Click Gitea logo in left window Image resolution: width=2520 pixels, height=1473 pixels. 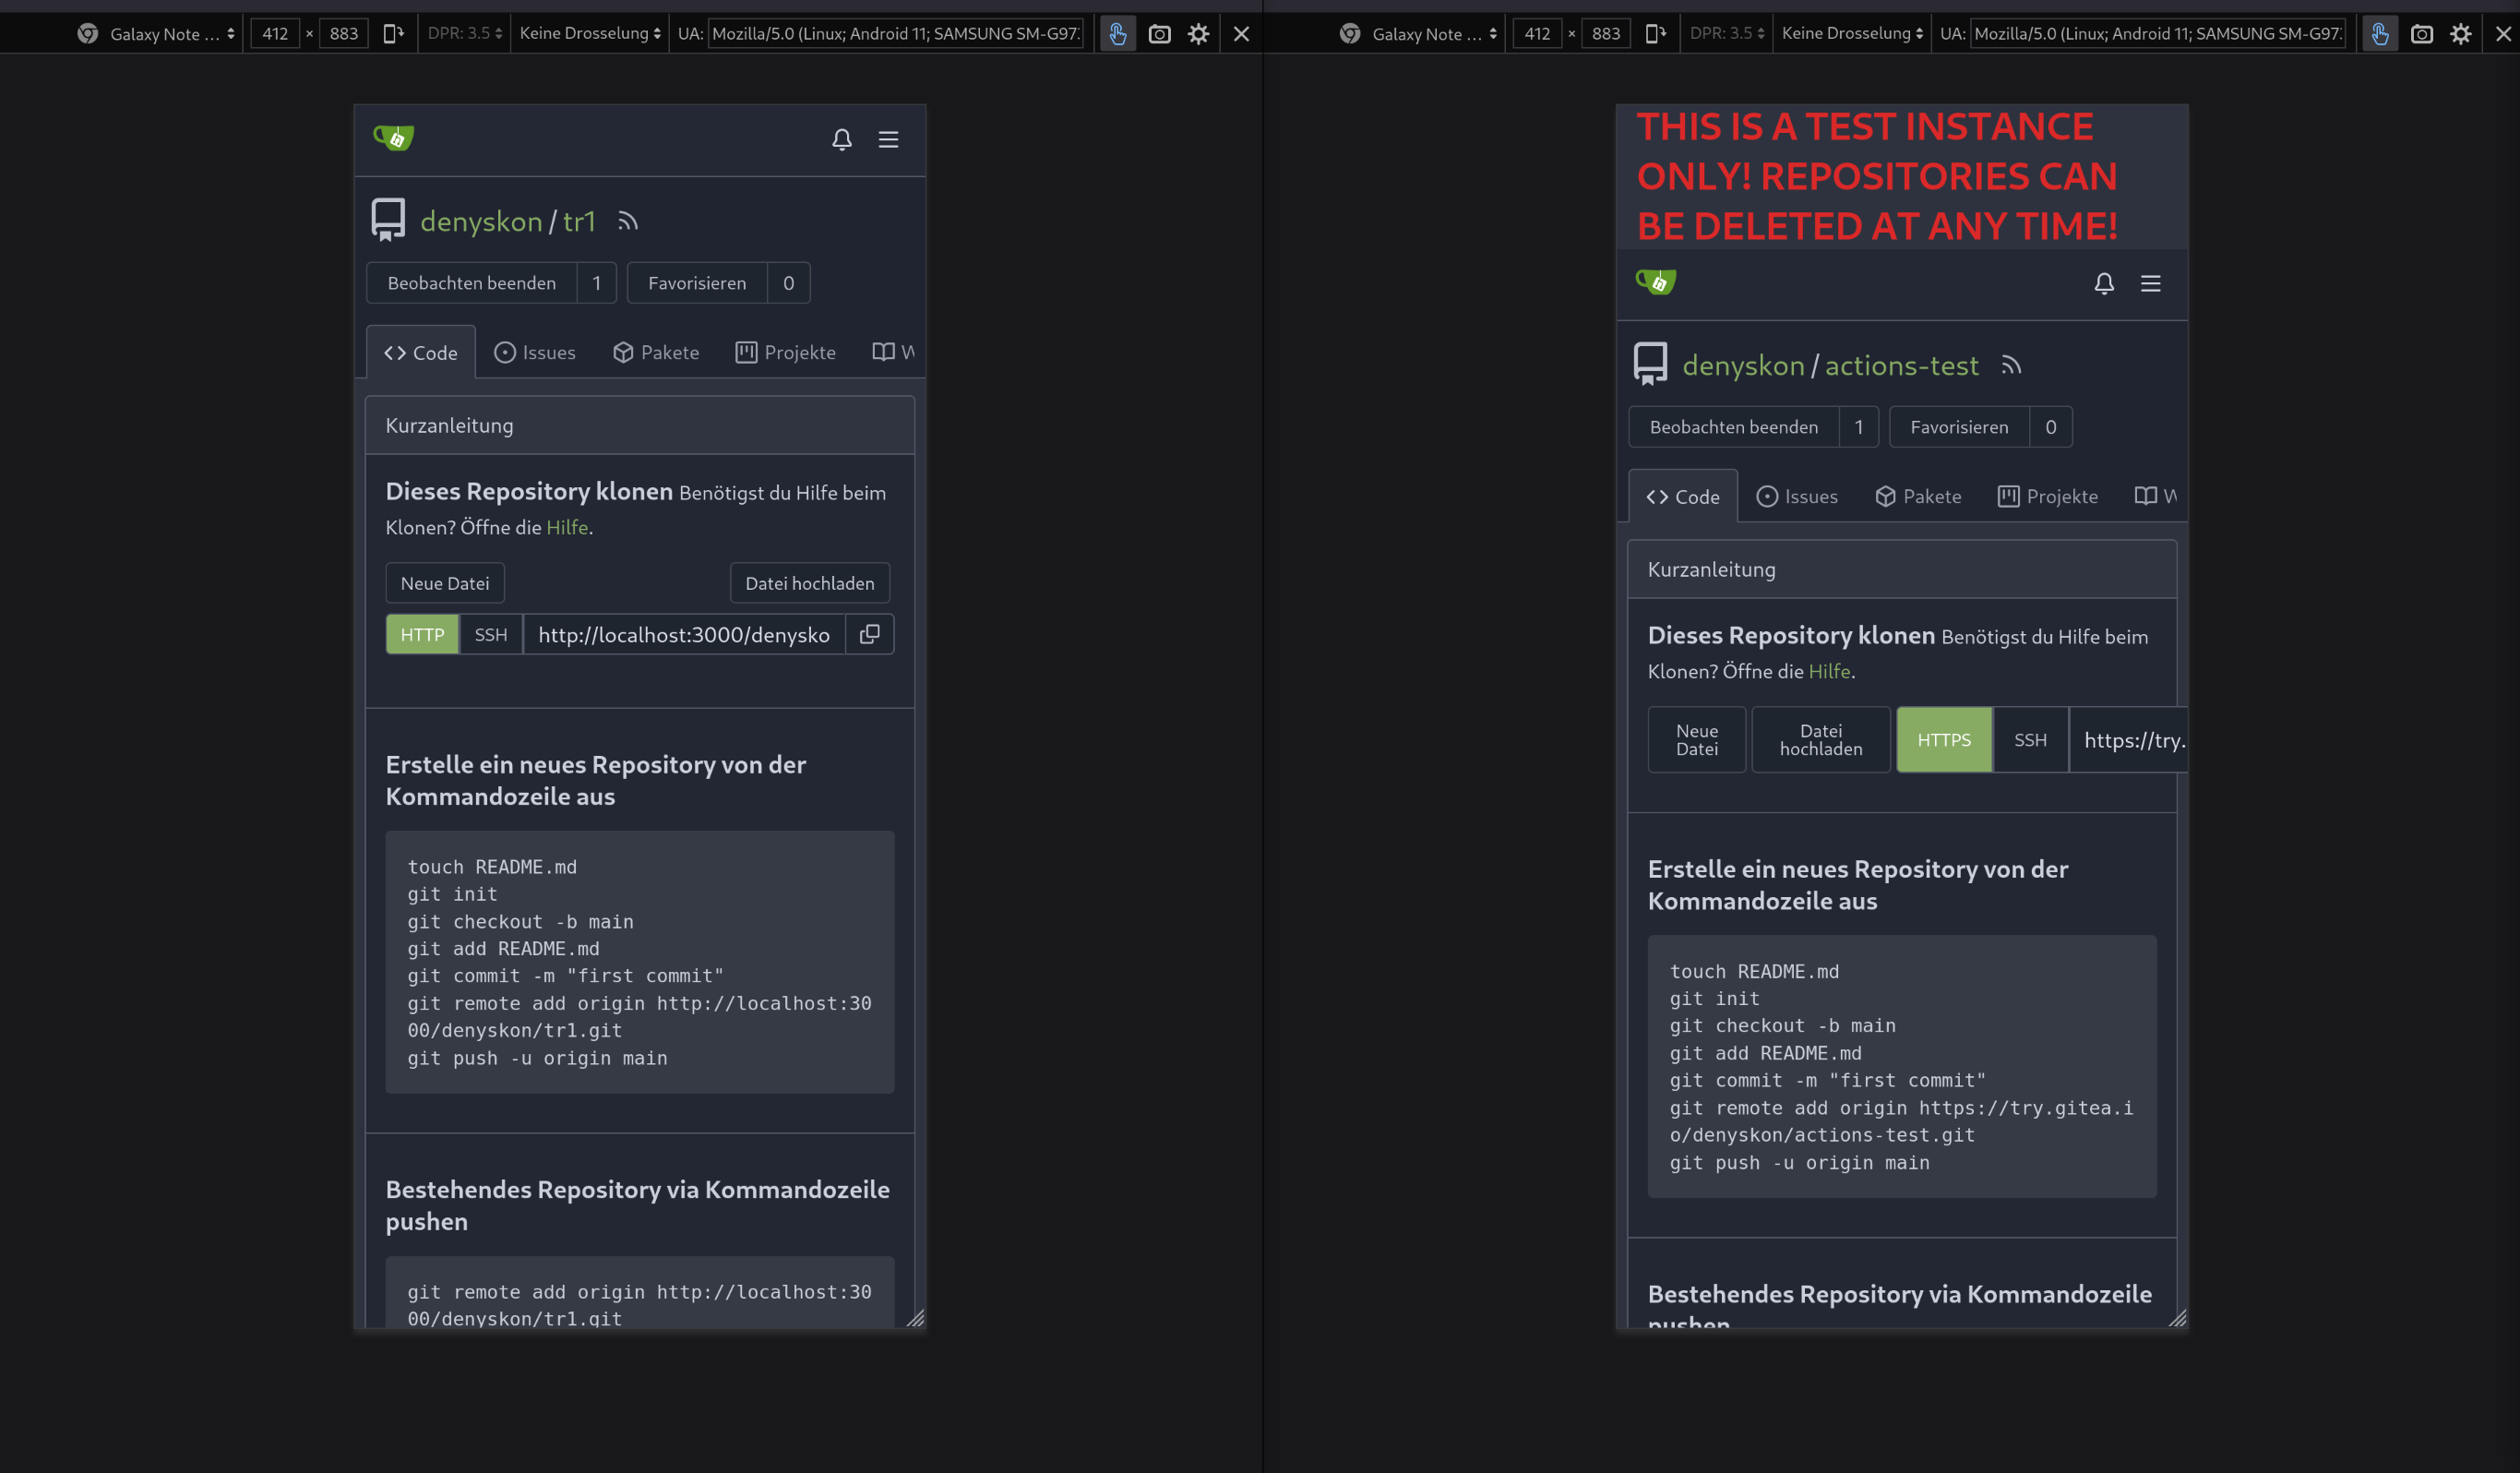393,137
